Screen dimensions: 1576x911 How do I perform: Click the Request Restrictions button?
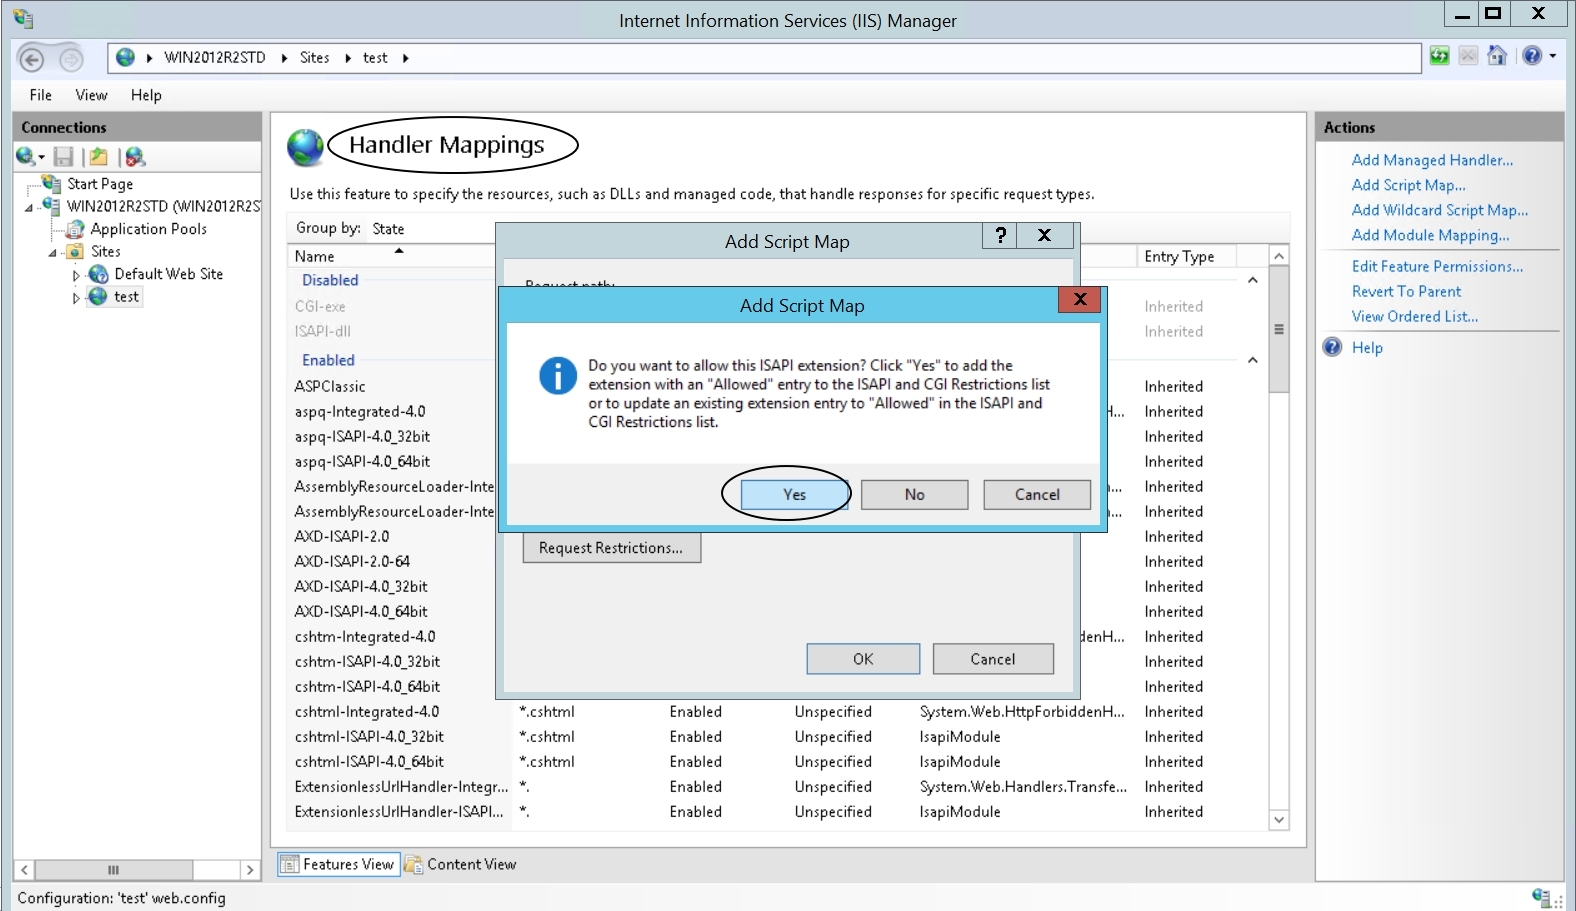pos(611,548)
